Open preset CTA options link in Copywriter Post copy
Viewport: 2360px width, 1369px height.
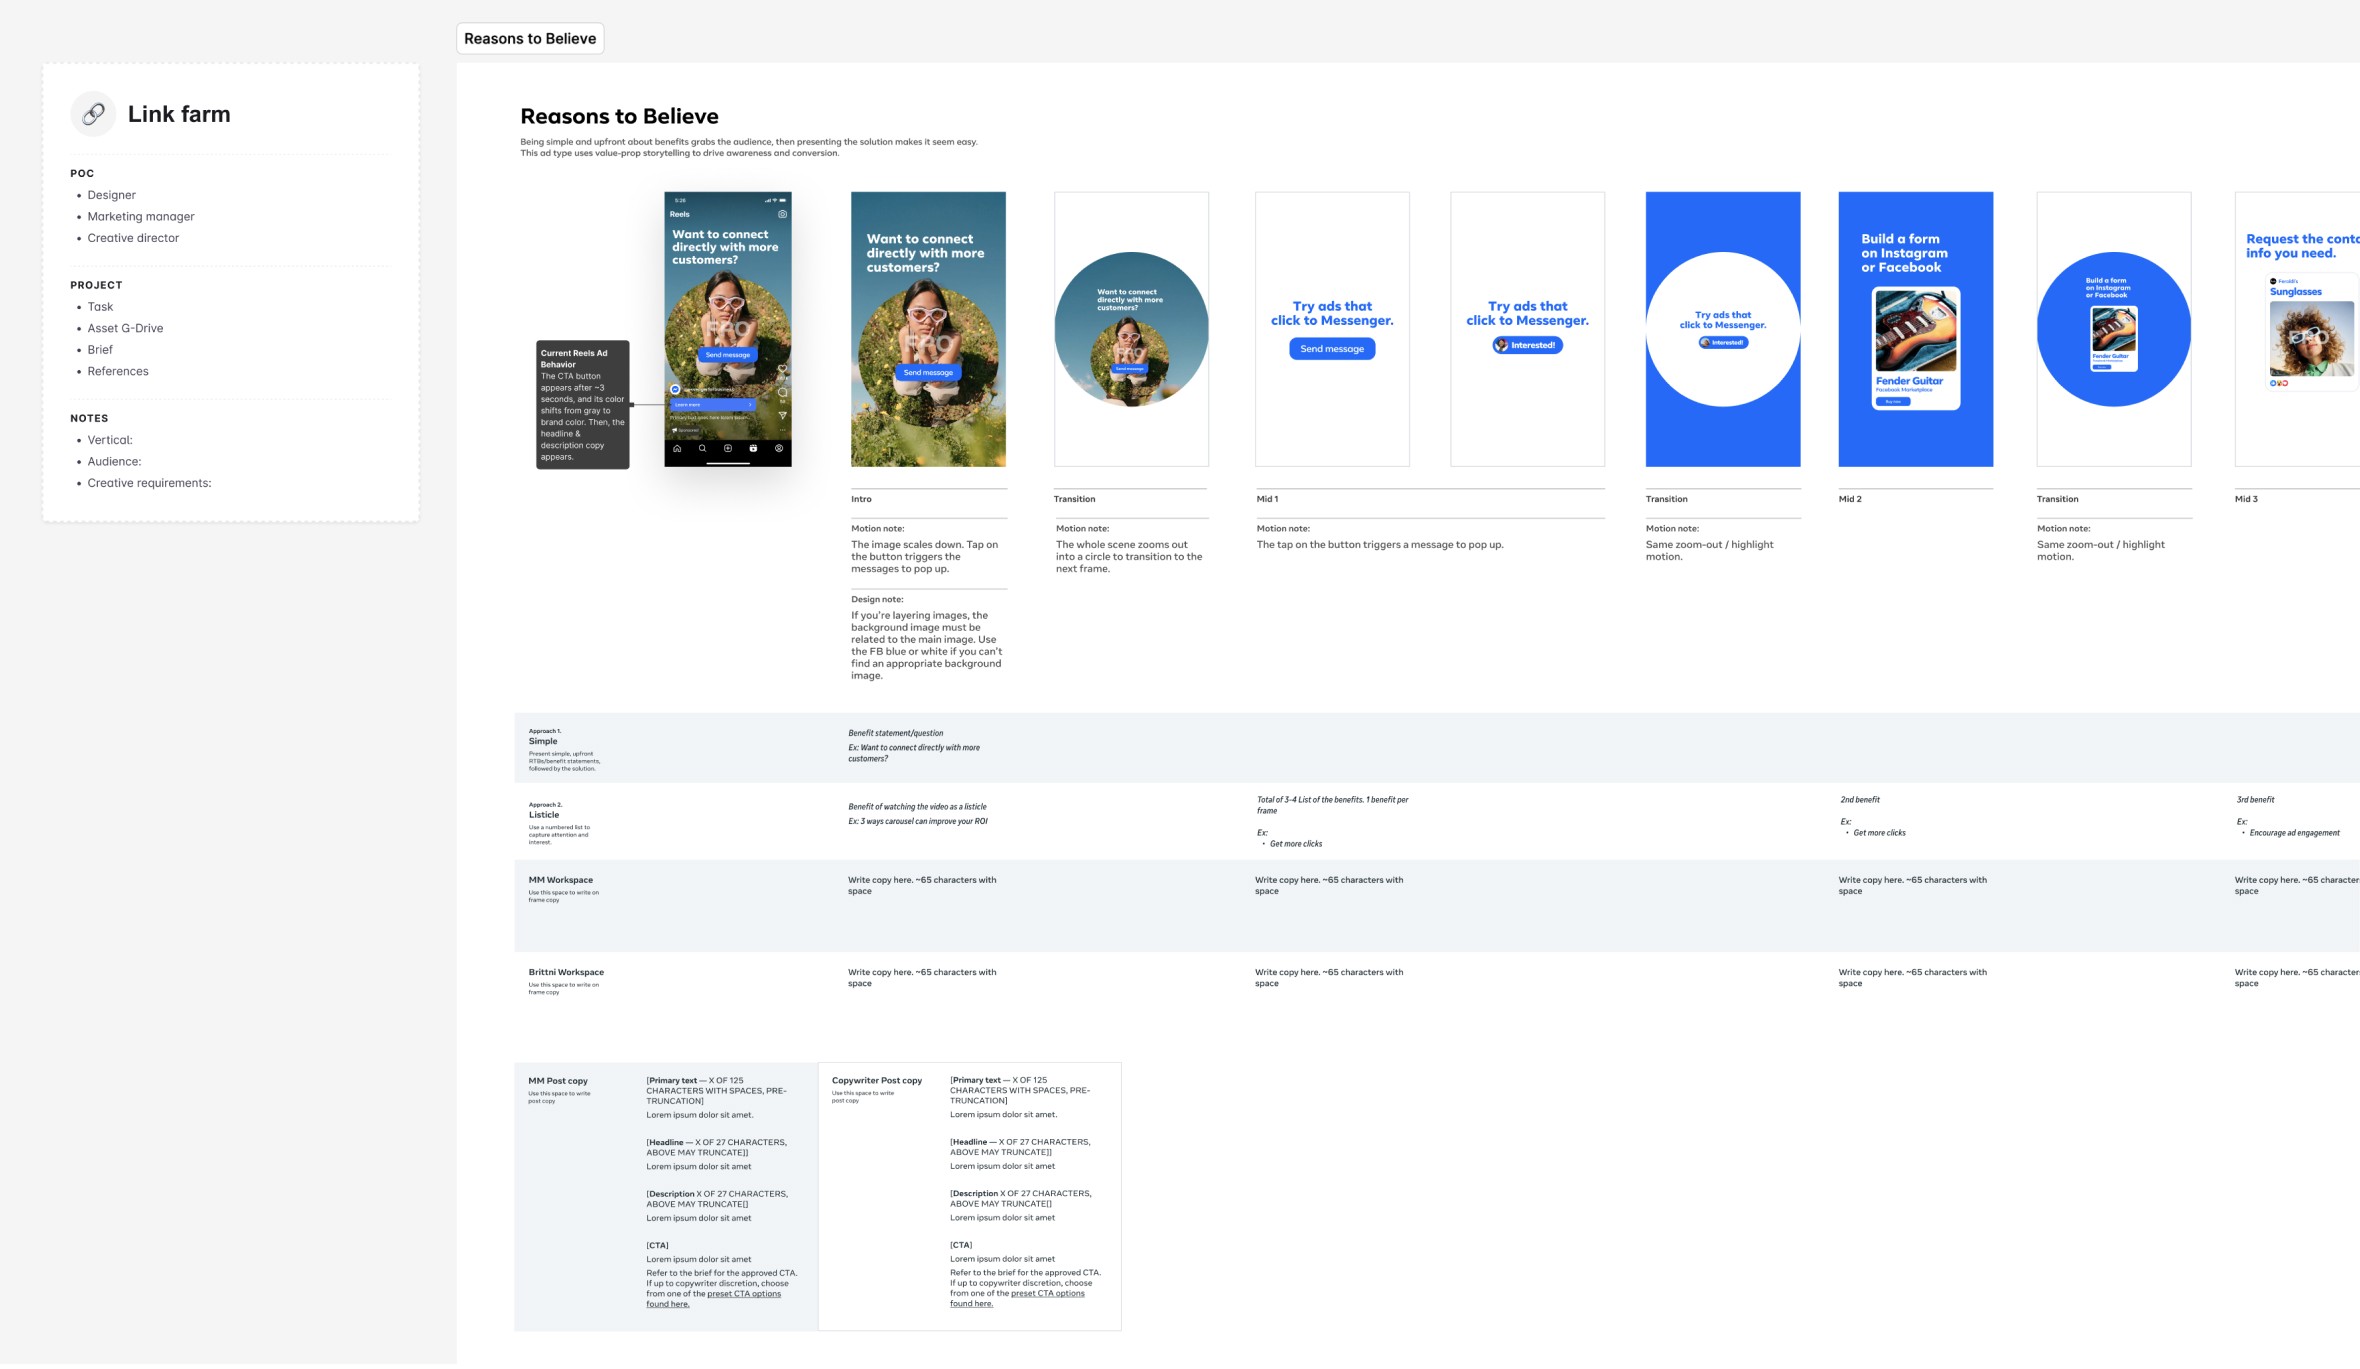[1047, 1294]
